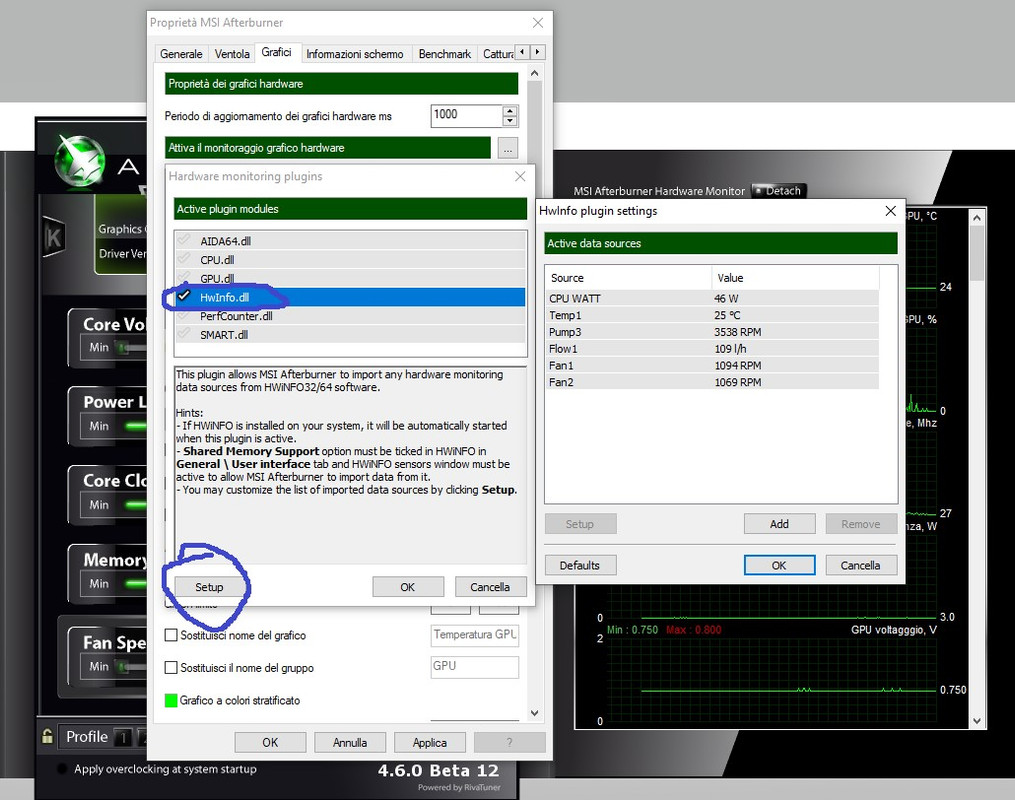
Task: Decrease the update period with down arrow
Action: (x=510, y=121)
